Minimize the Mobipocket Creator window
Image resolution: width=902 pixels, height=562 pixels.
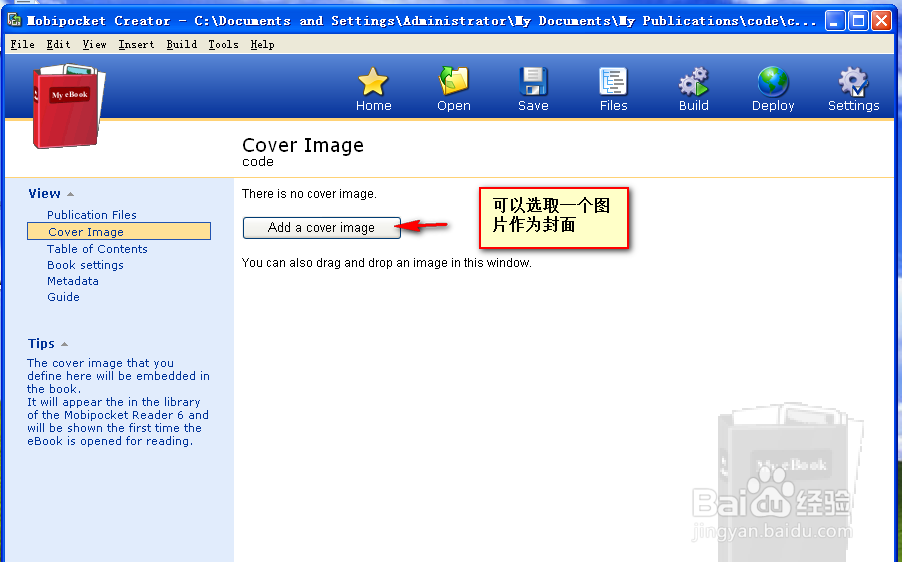point(835,21)
